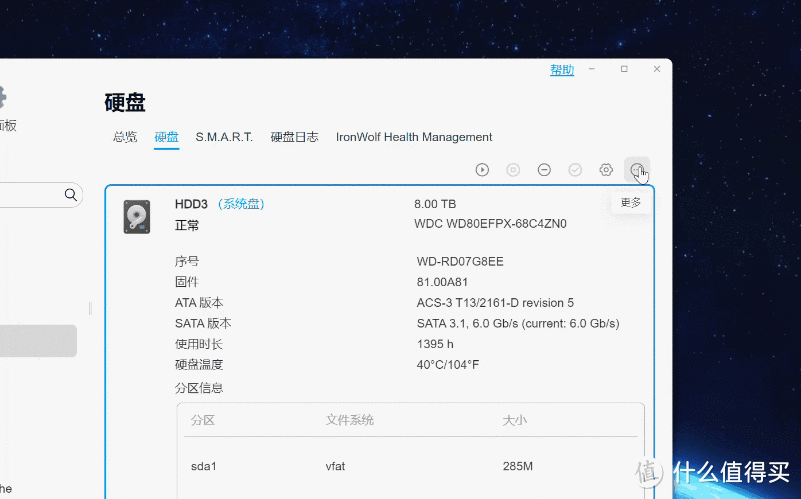This screenshot has height=499, width=801.
Task: Click the 帮助 help link
Action: (x=562, y=70)
